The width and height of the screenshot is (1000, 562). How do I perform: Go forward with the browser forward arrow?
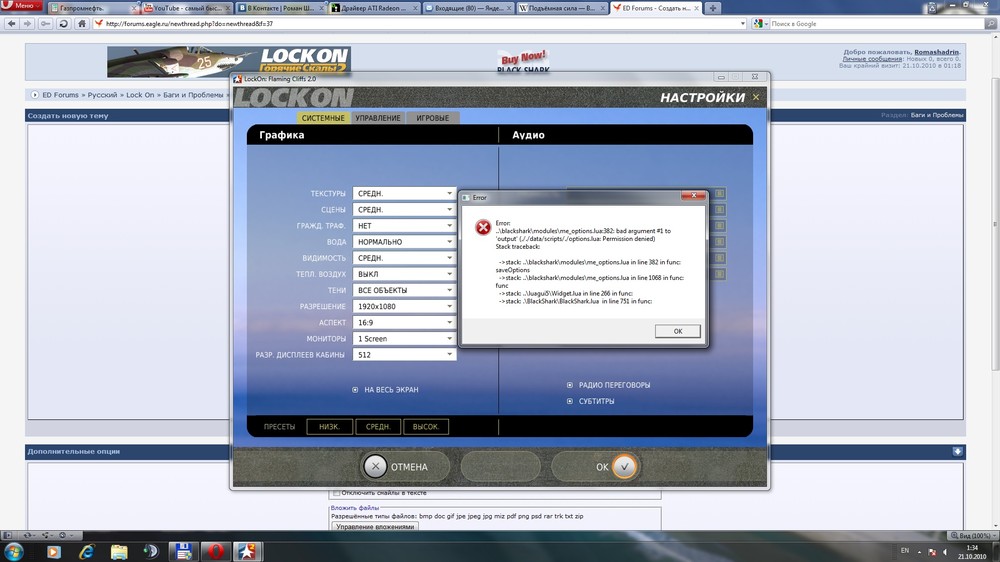click(27, 24)
